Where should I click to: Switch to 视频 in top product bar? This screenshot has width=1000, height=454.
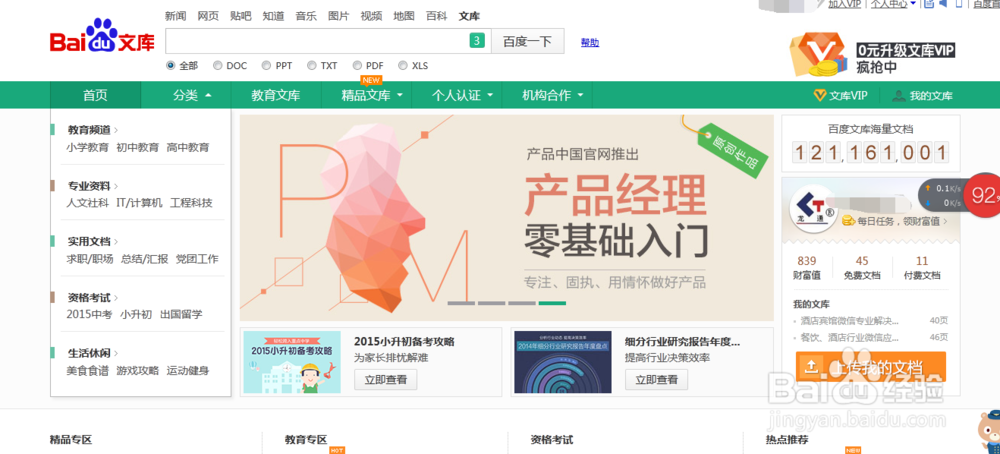[x=371, y=16]
